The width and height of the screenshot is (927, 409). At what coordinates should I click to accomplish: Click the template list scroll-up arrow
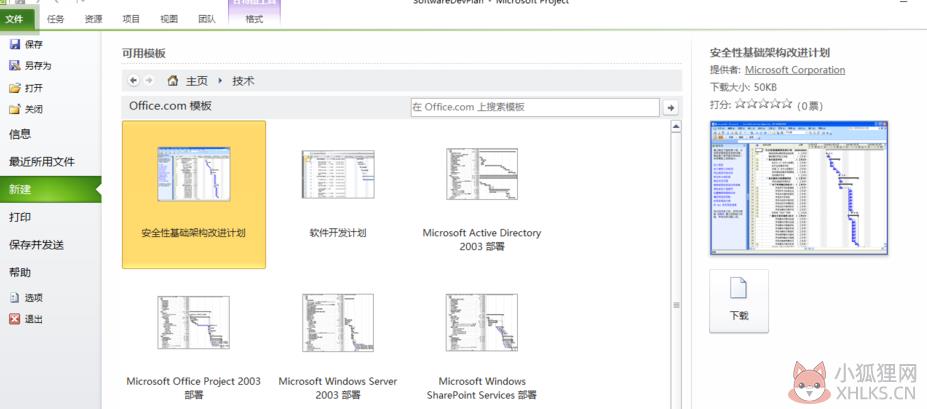click(x=676, y=126)
